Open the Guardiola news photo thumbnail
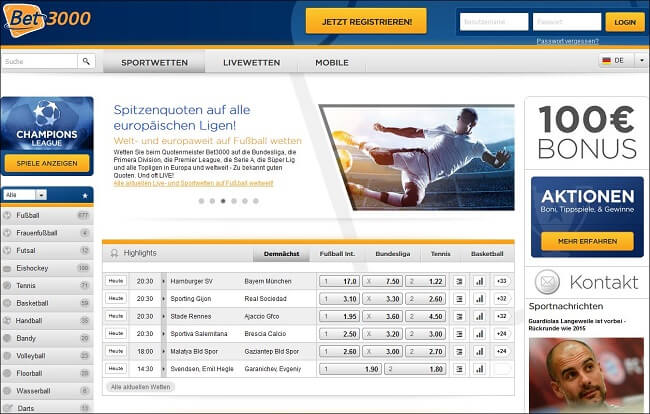Screen dimensions: 650x414 tap(586, 375)
